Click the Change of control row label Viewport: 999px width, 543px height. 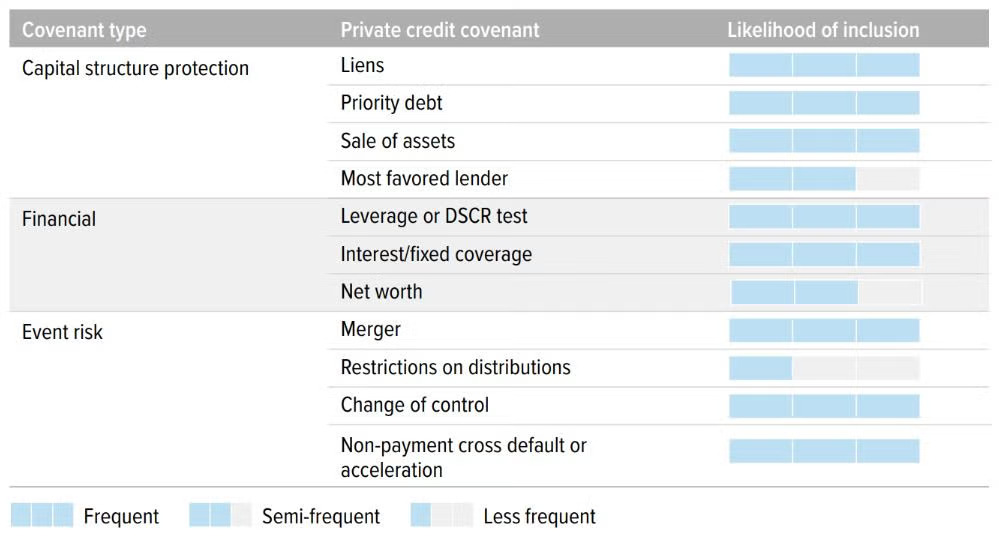[x=414, y=405]
